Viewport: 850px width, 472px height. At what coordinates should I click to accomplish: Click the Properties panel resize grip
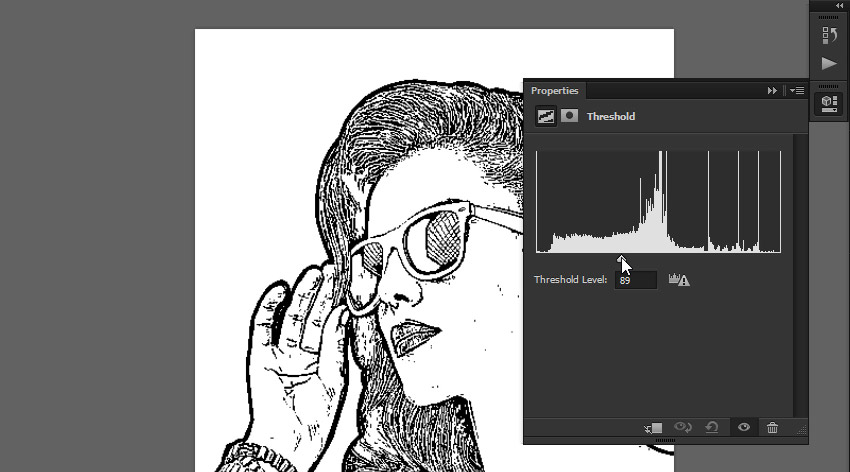click(x=802, y=430)
